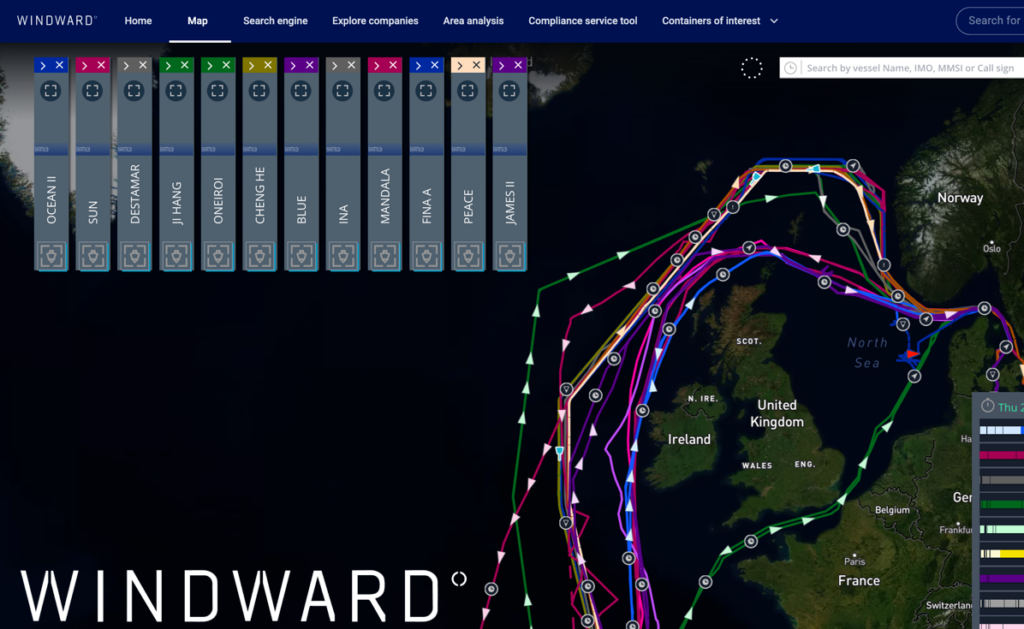The image size is (1024, 629).
Task: Close the BLUE vessel card
Action: point(310,65)
